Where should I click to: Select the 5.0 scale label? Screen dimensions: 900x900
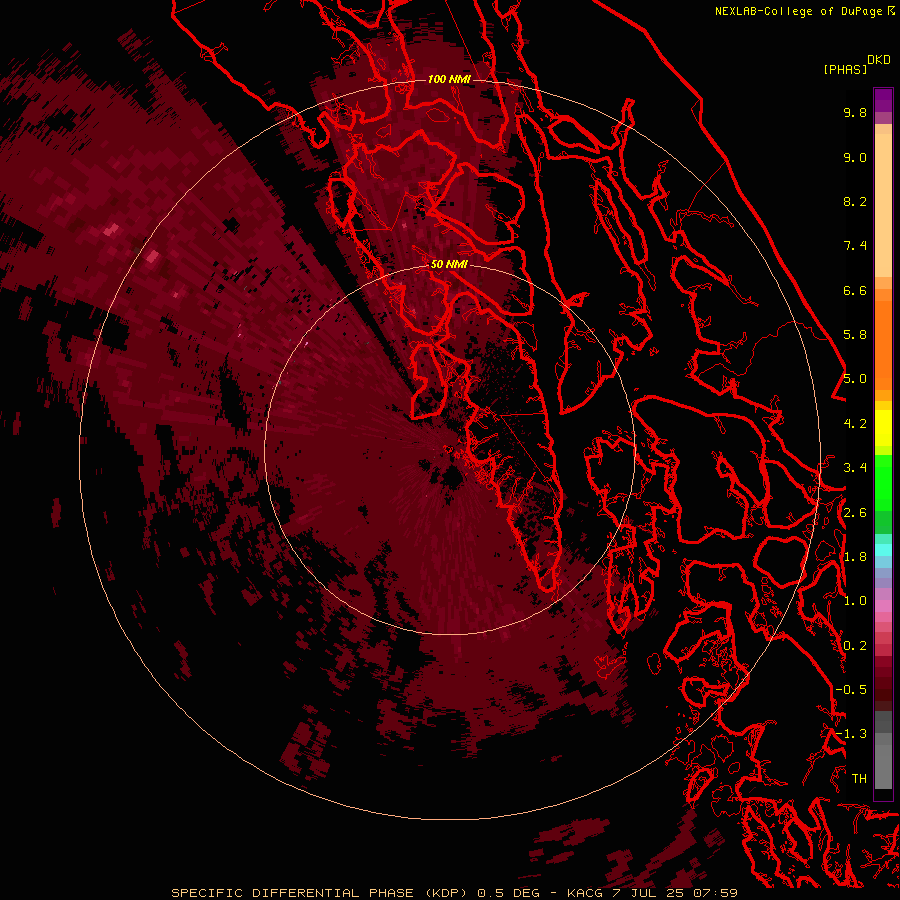[x=855, y=379]
